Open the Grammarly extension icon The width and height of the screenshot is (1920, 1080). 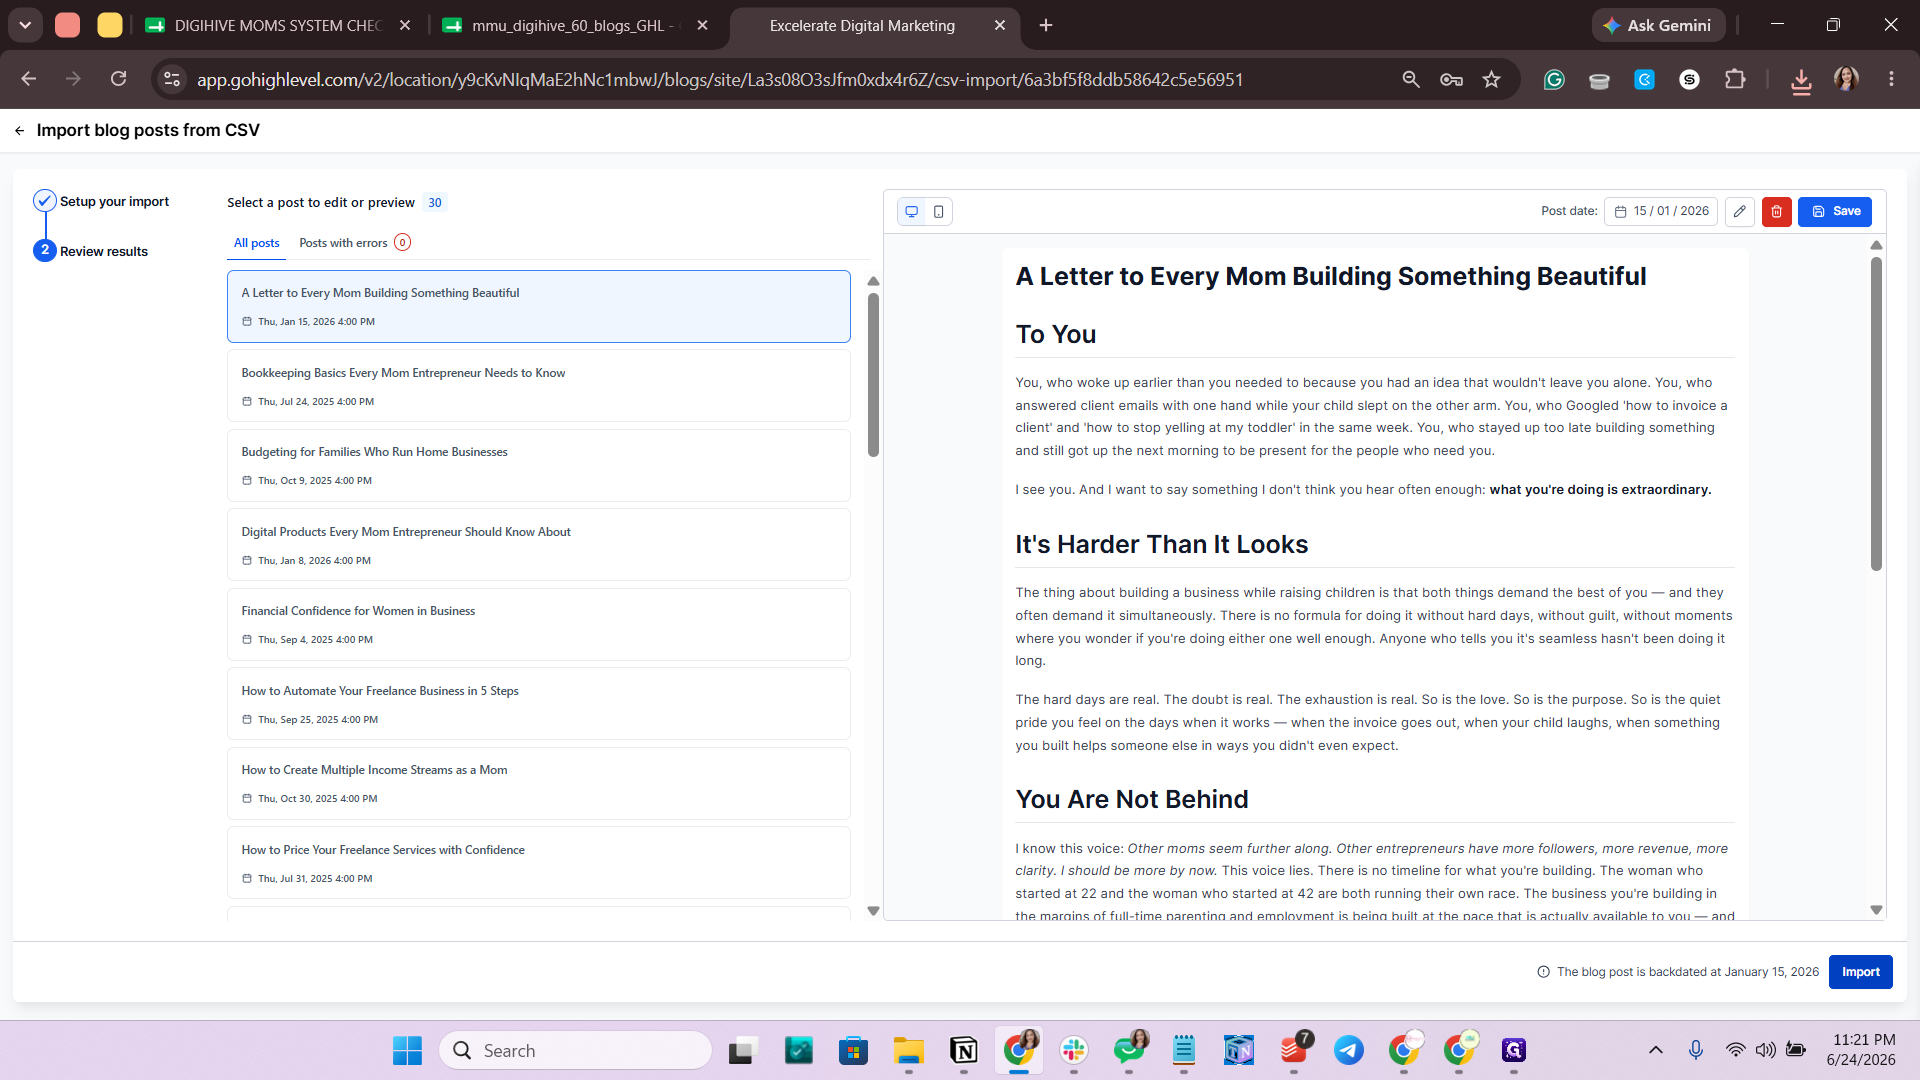coord(1554,80)
